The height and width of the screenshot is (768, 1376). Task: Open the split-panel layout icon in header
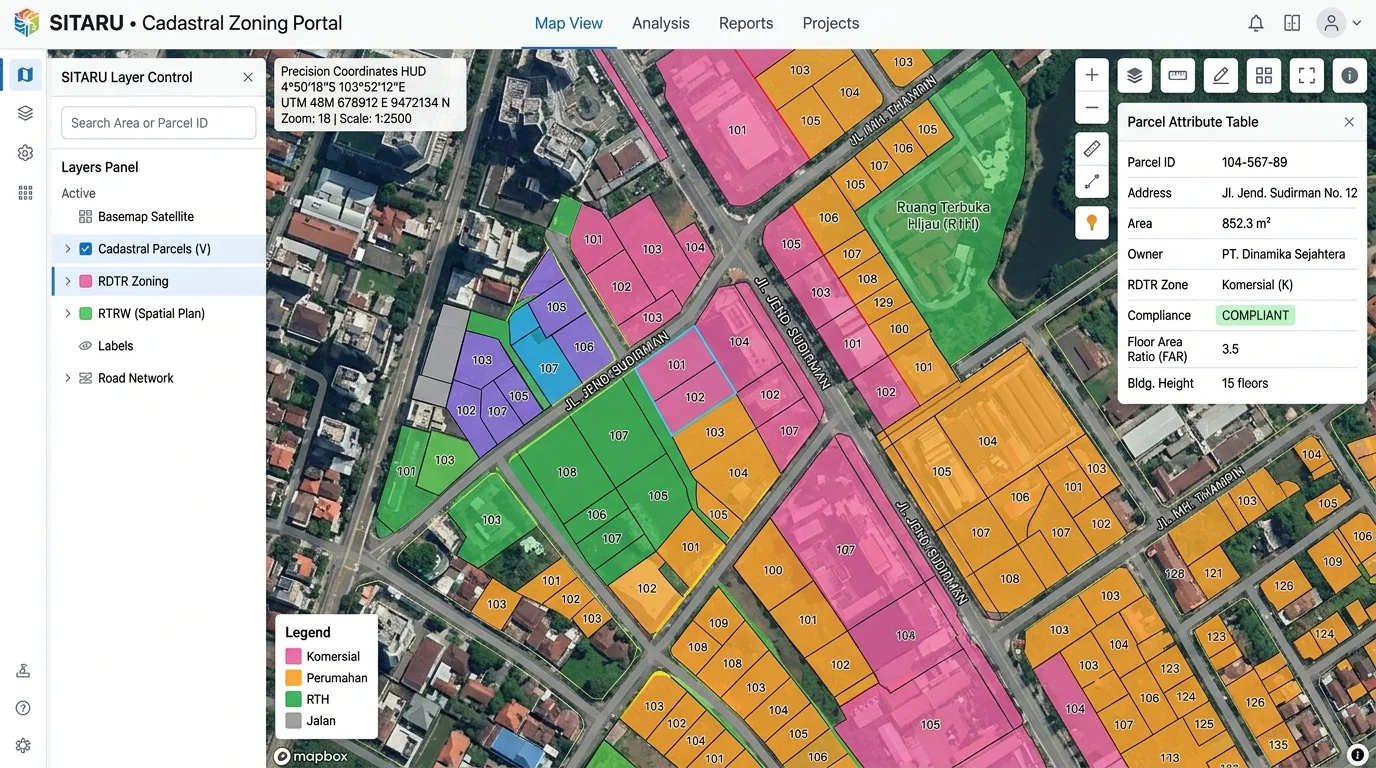[x=1292, y=23]
